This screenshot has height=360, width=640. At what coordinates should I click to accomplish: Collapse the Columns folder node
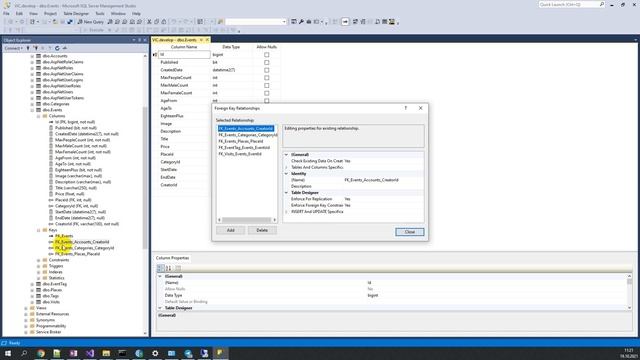pos(39,116)
